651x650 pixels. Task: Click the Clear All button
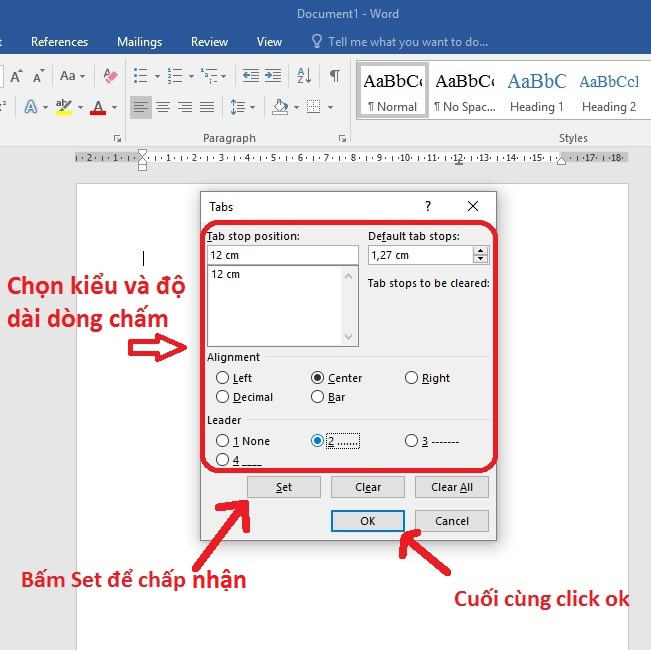pyautogui.click(x=452, y=487)
